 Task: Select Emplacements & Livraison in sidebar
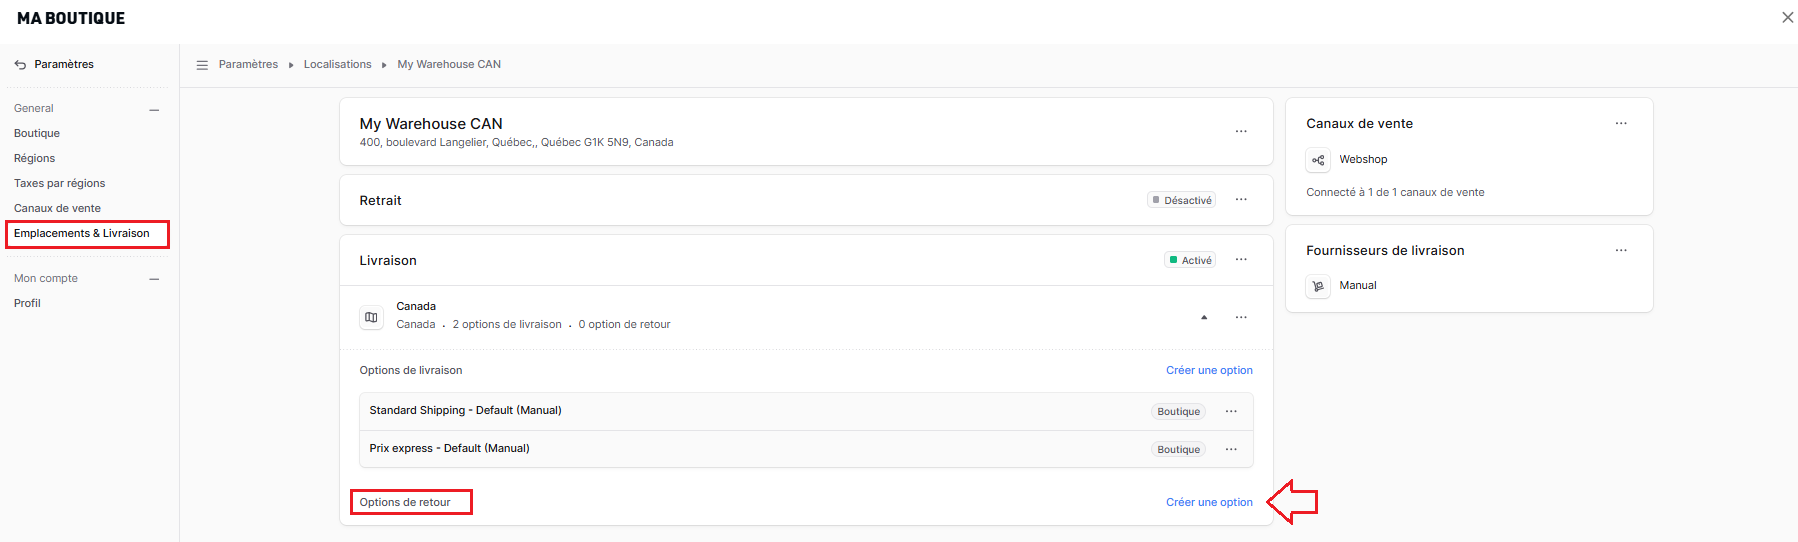[82, 234]
